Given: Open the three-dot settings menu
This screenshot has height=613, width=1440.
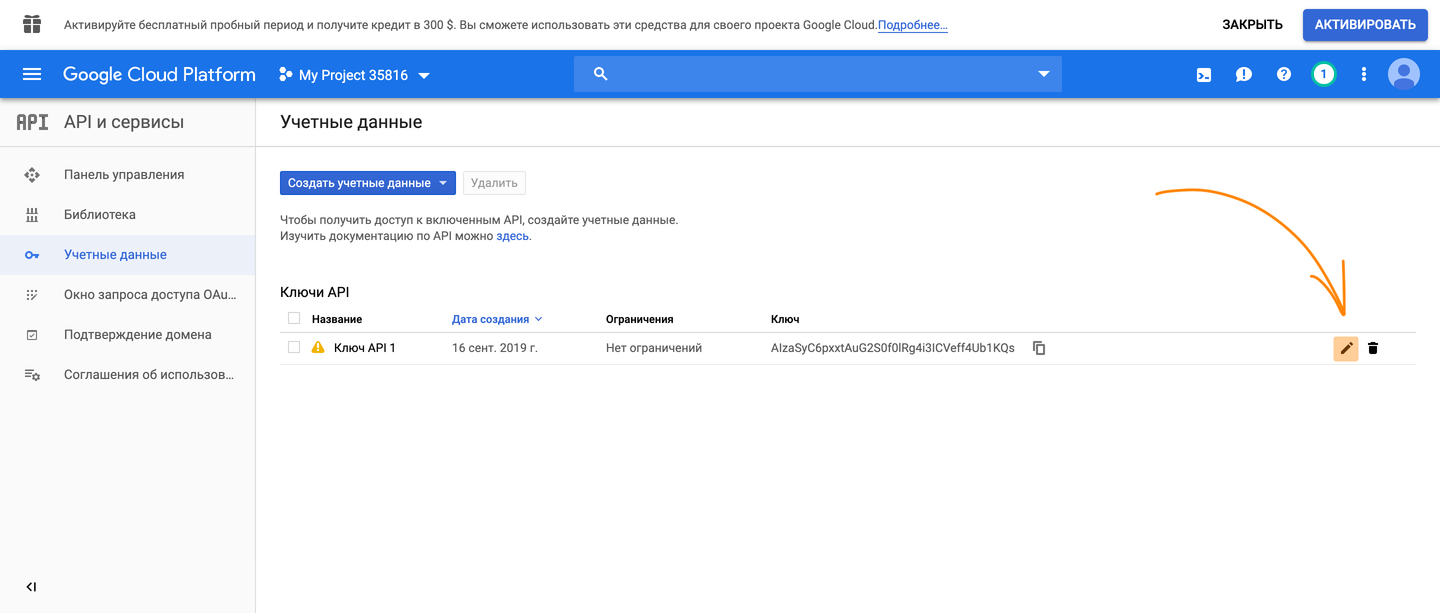Looking at the screenshot, I should click(1364, 75).
